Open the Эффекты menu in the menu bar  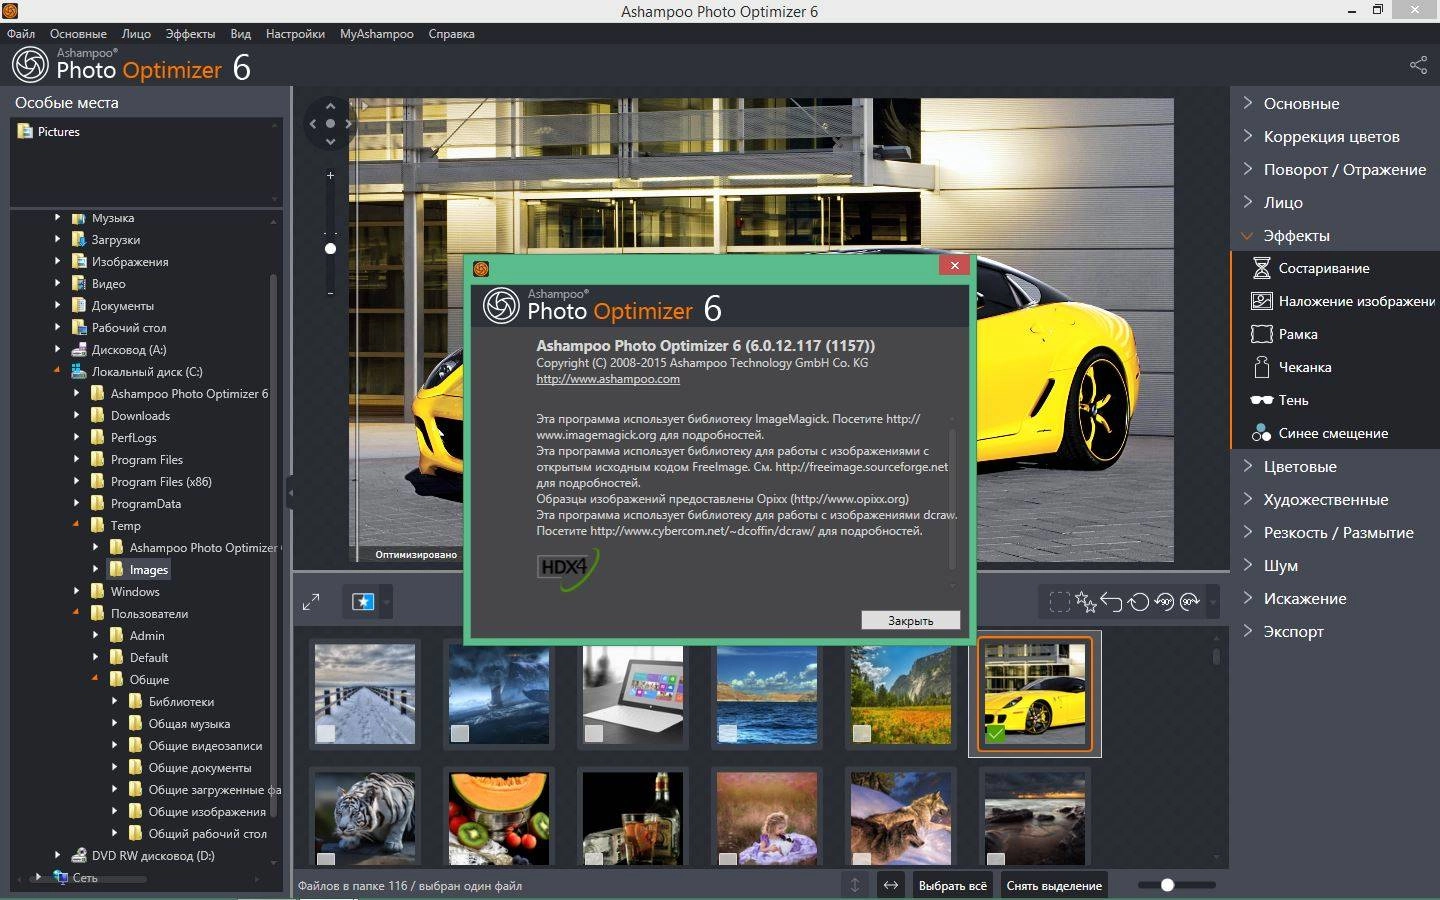pos(190,34)
